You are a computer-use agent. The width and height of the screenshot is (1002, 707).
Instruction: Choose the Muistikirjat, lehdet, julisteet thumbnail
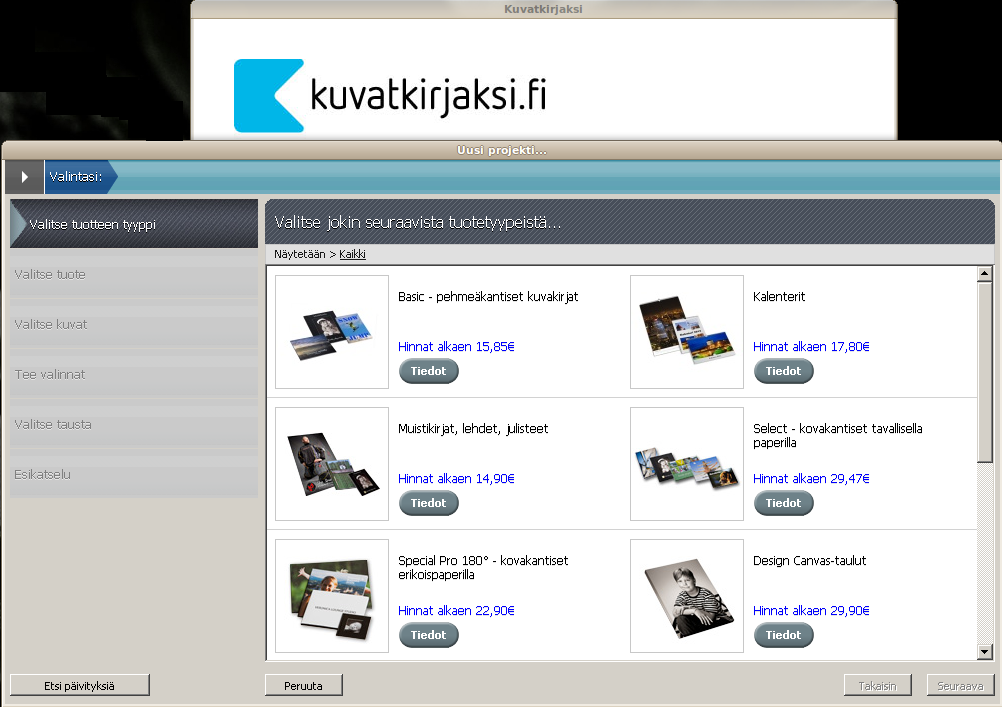pyautogui.click(x=332, y=464)
